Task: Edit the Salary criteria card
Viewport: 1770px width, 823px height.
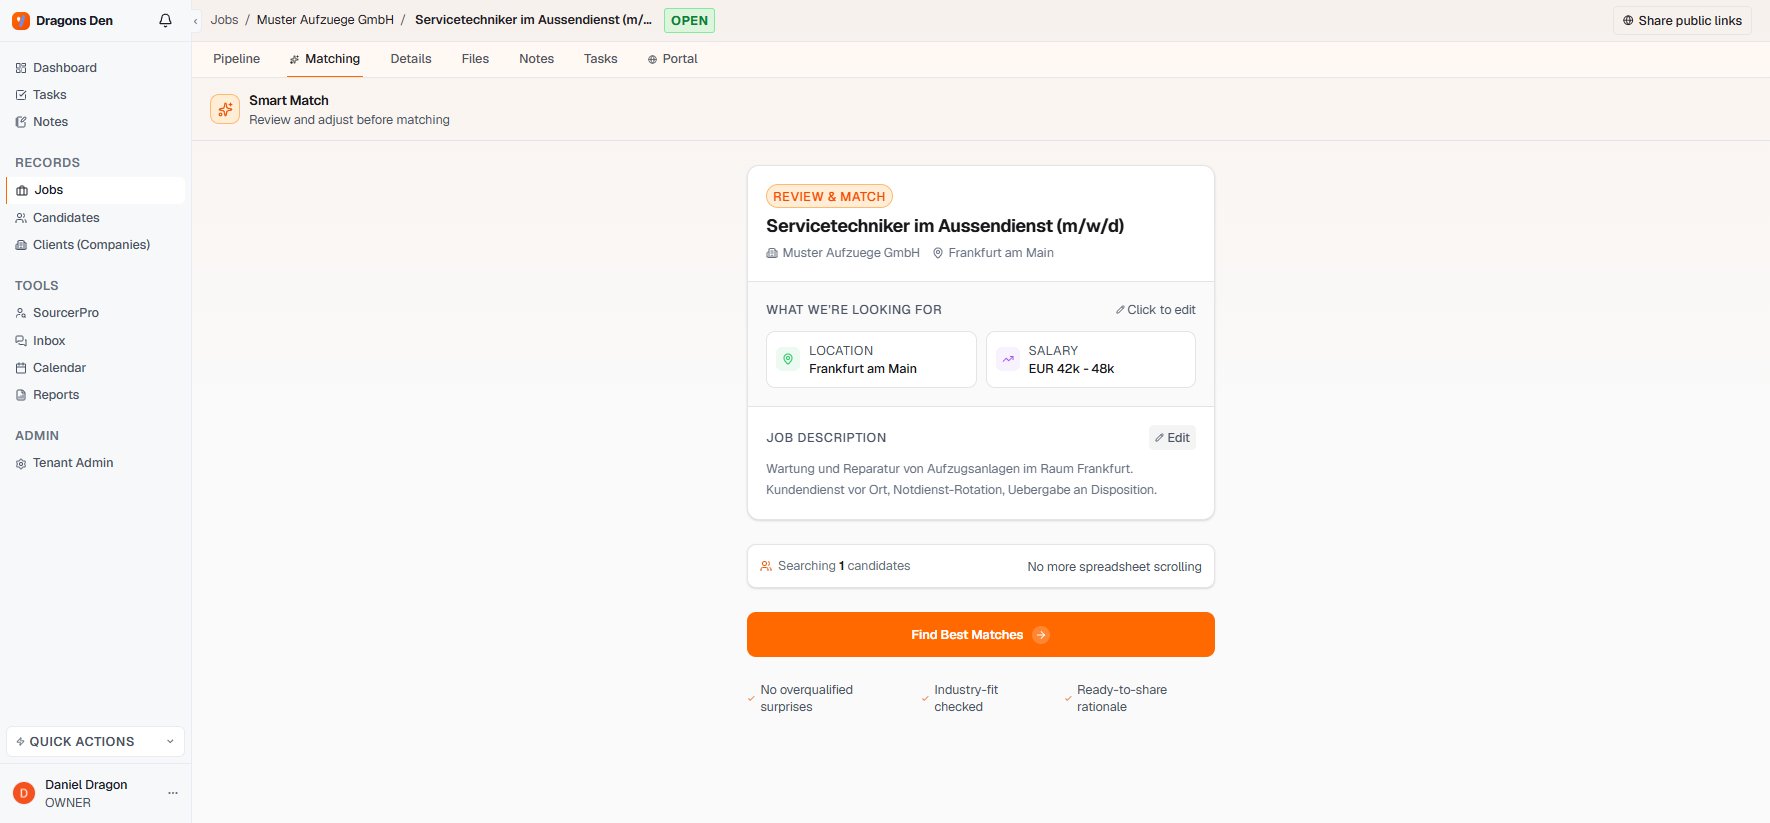Action: 1091,359
